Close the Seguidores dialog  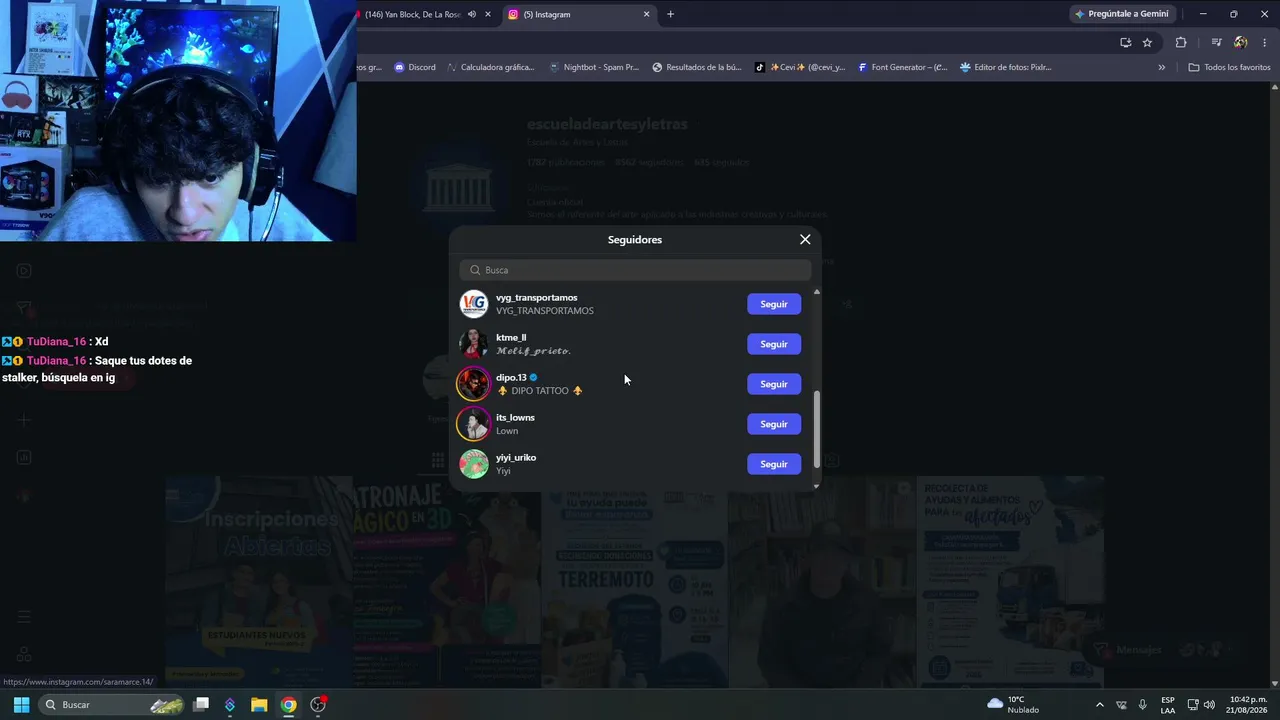click(x=805, y=240)
